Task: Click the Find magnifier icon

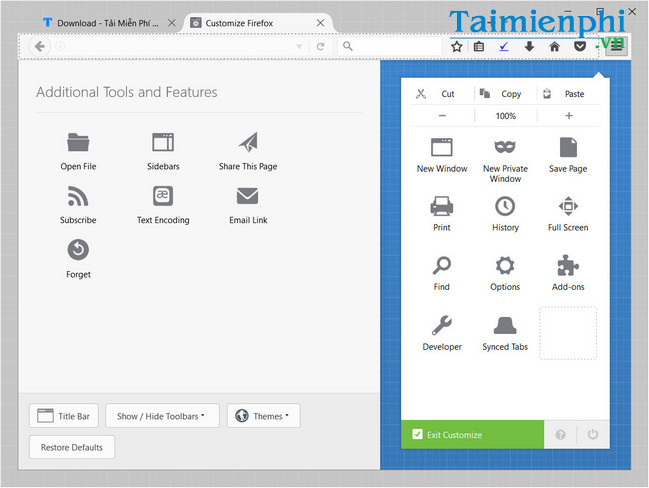Action: coord(442,266)
